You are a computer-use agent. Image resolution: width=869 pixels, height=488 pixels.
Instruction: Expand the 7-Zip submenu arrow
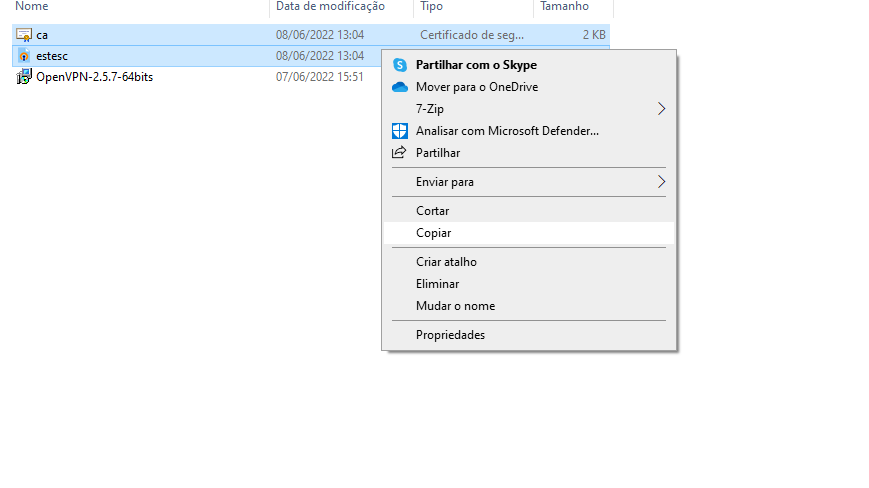click(x=661, y=109)
